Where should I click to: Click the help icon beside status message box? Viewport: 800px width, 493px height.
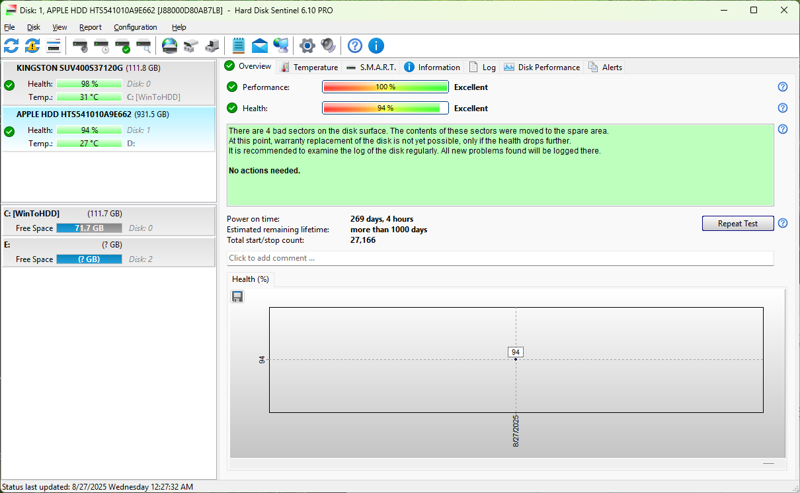pyautogui.click(x=783, y=129)
